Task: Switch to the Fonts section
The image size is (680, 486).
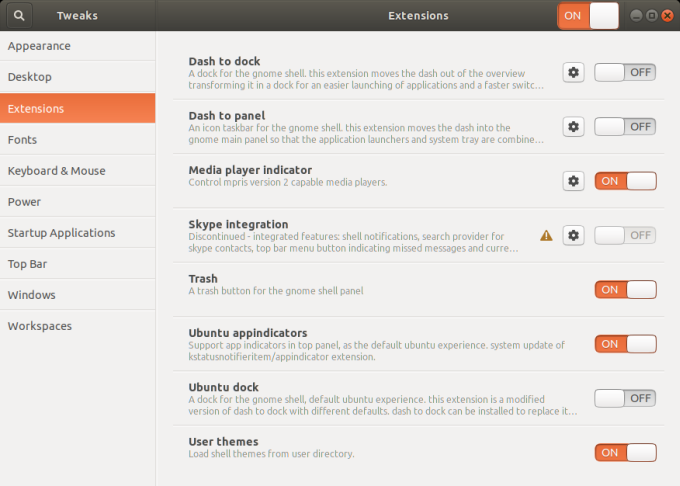Action: (78, 140)
